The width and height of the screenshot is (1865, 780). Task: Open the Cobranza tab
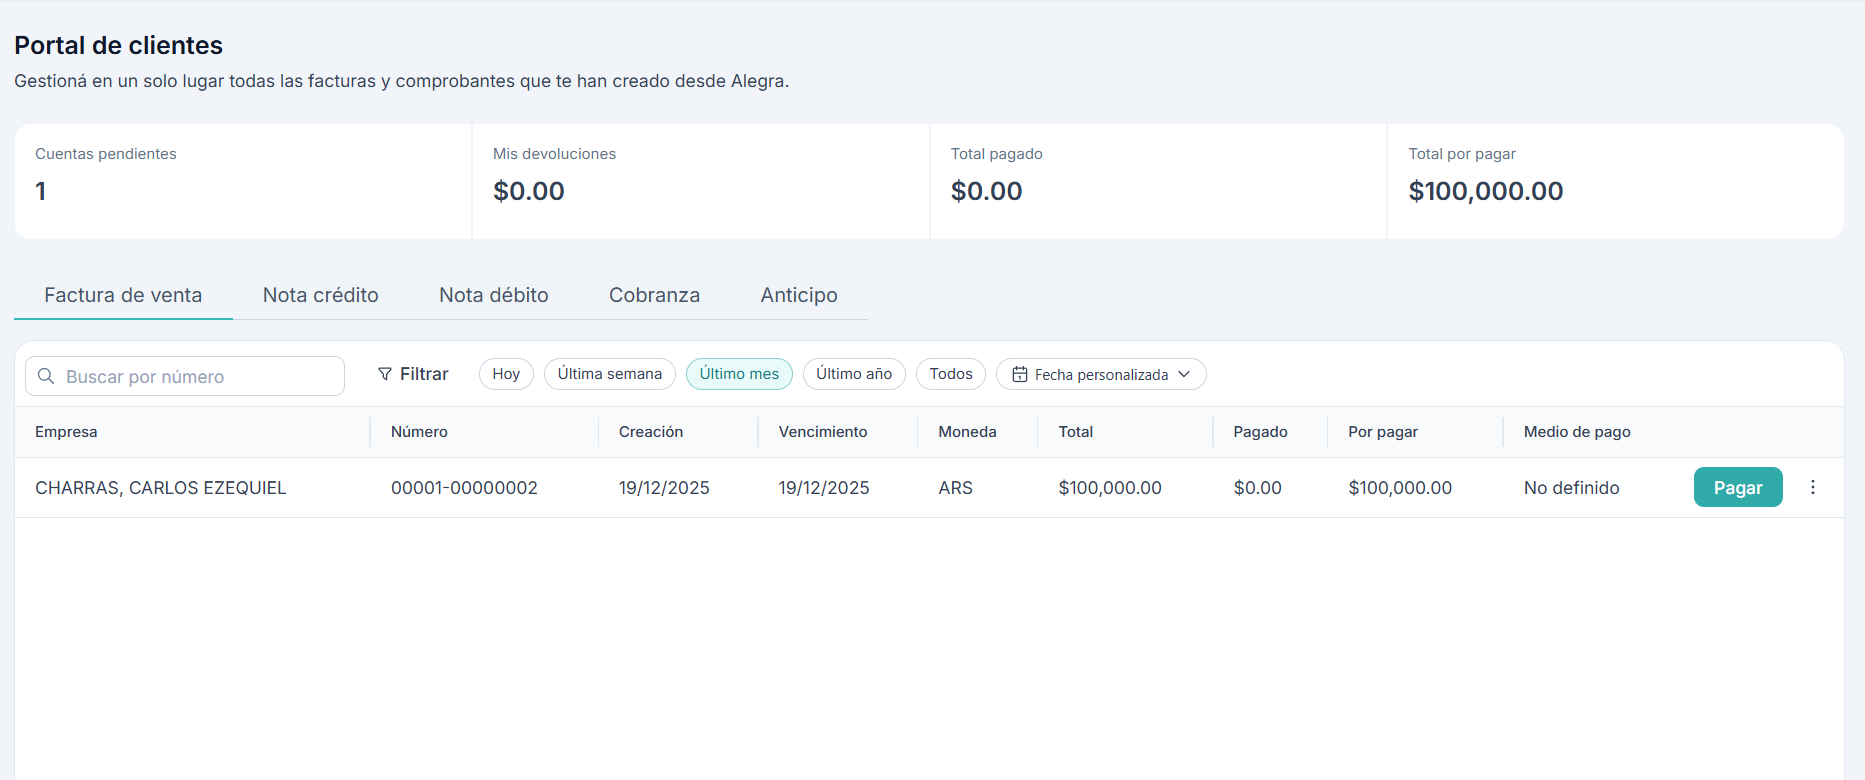(654, 295)
